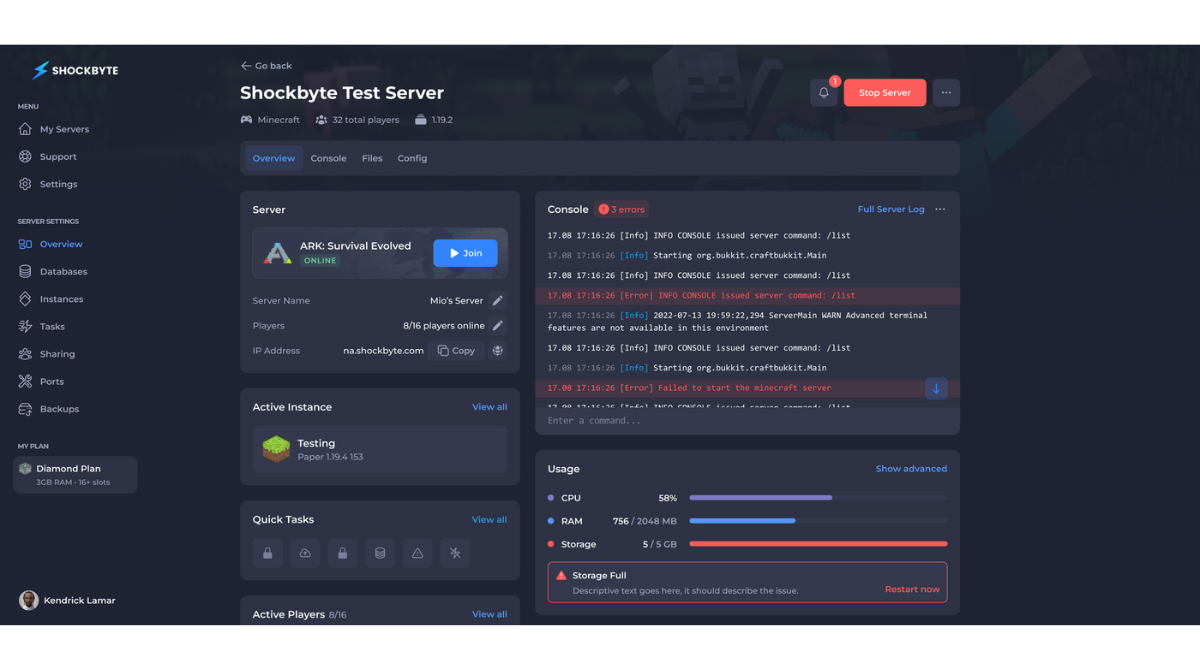Image resolution: width=1200 pixels, height=670 pixels.
Task: Click the 3 errors badge
Action: (x=622, y=209)
